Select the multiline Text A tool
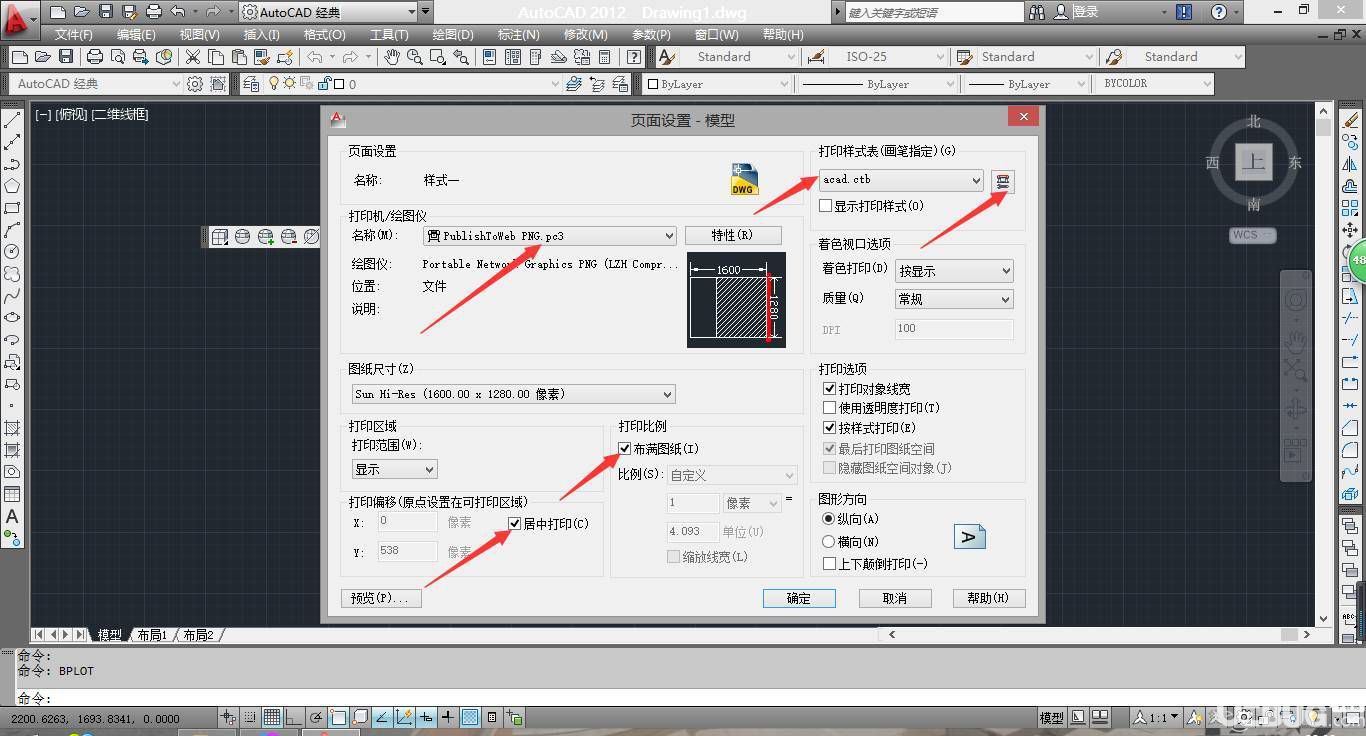 (12, 516)
